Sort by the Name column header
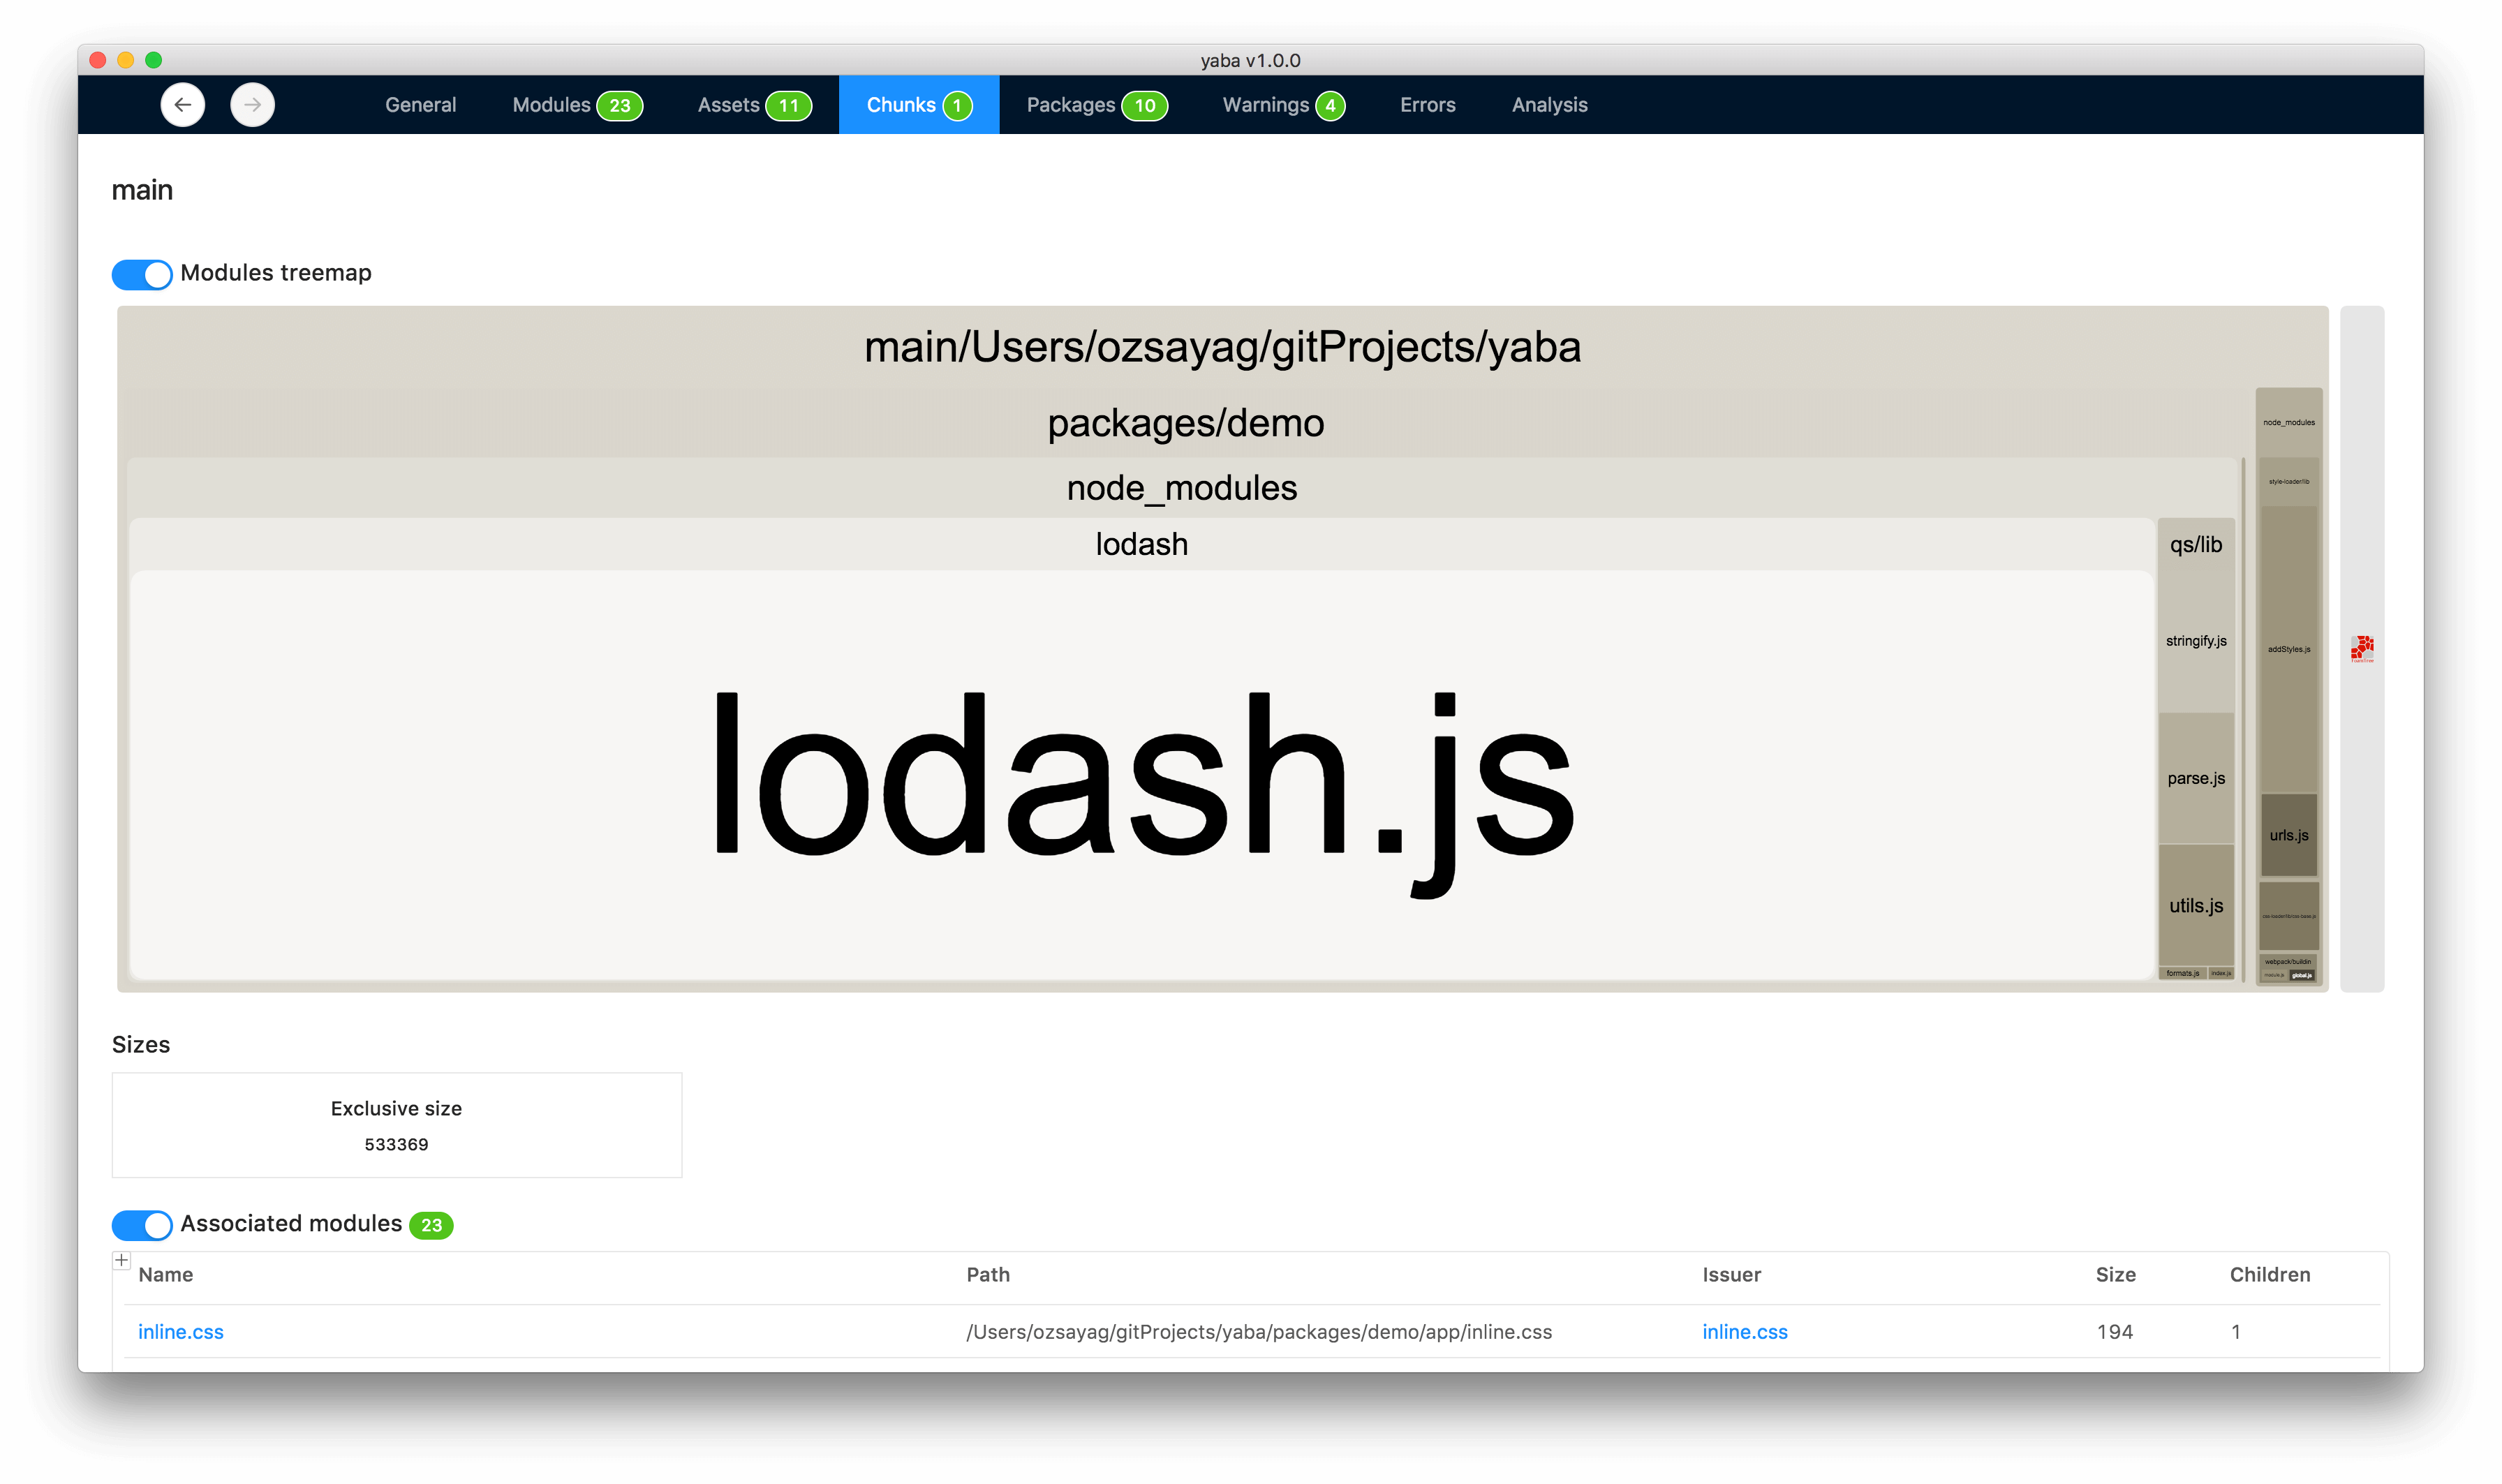 pos(166,1275)
